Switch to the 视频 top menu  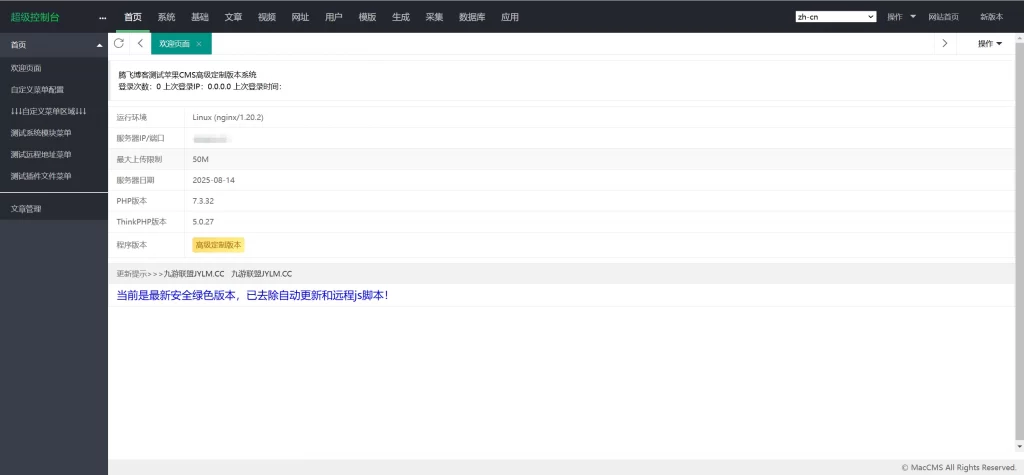266,17
